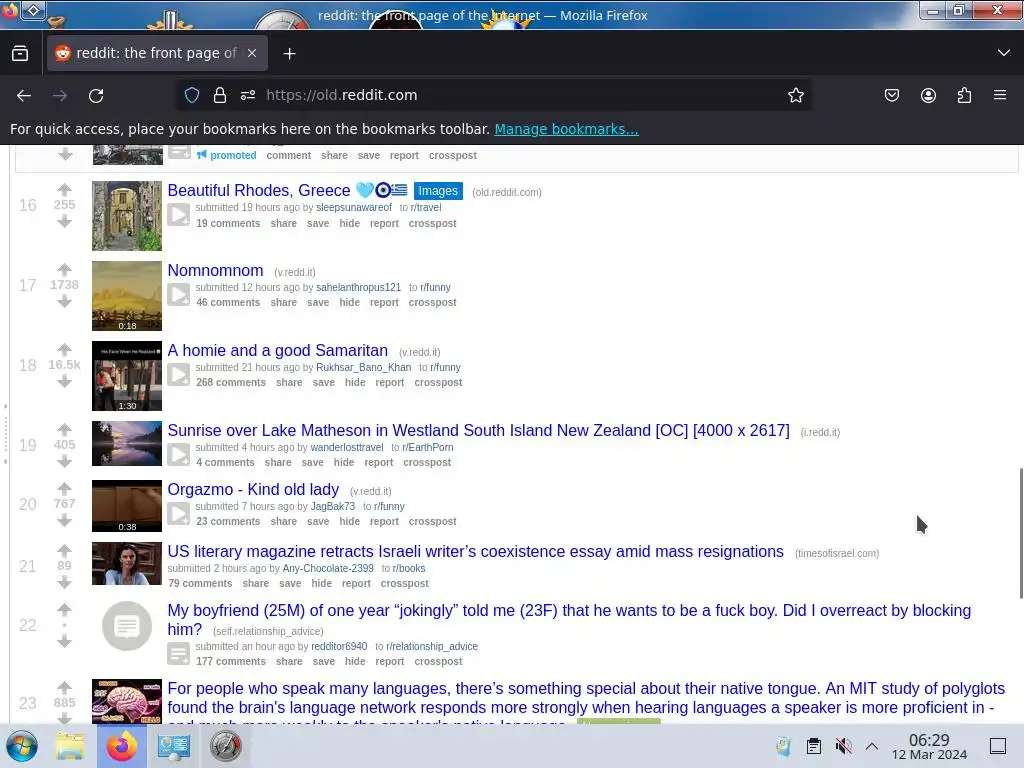1024x768 pixels.
Task: Toggle the muted volume tray icon
Action: (x=843, y=746)
